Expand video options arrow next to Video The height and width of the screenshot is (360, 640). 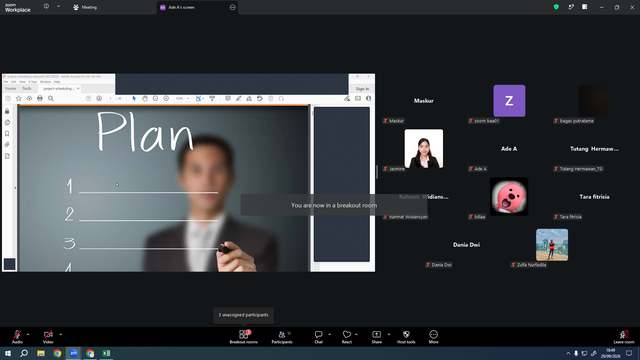60,334
